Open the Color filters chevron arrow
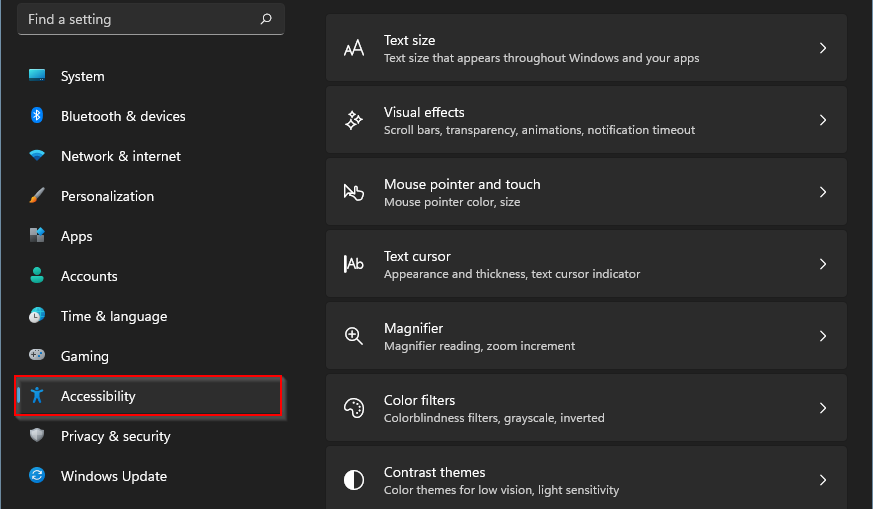Viewport: 873px width, 509px height. tap(823, 408)
